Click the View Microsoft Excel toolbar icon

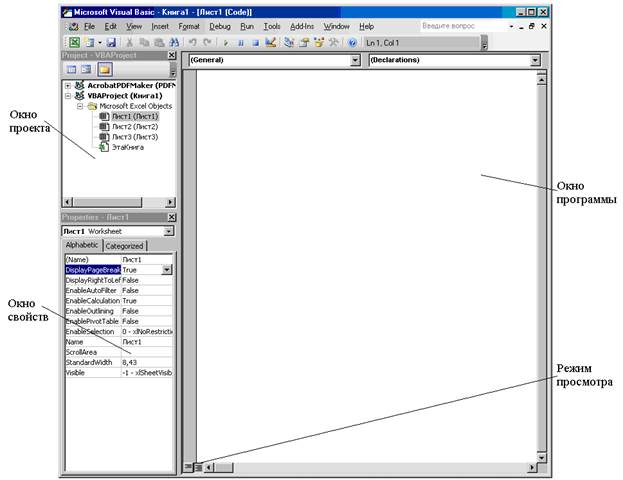click(x=74, y=42)
